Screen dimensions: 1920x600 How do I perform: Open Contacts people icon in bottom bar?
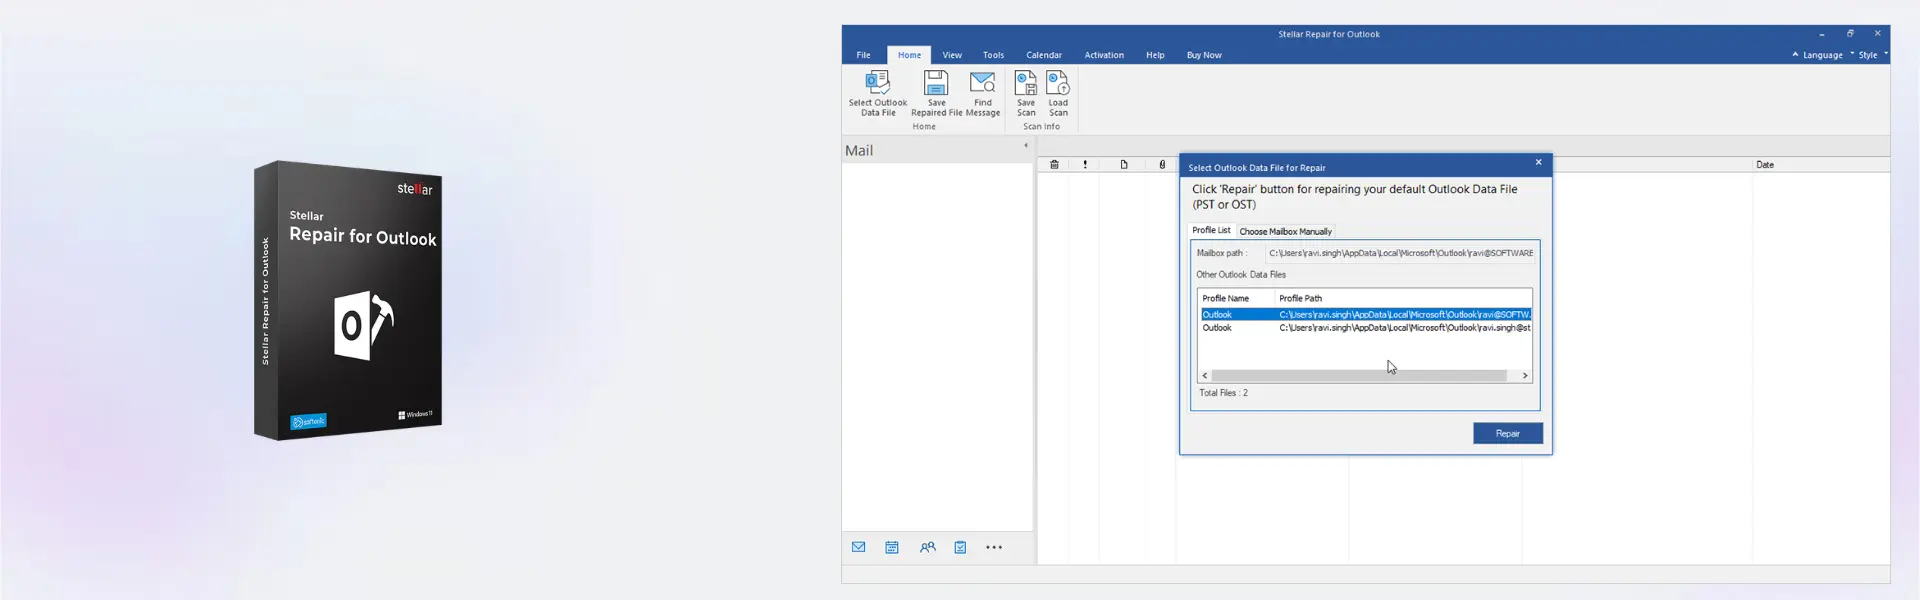[x=928, y=547]
